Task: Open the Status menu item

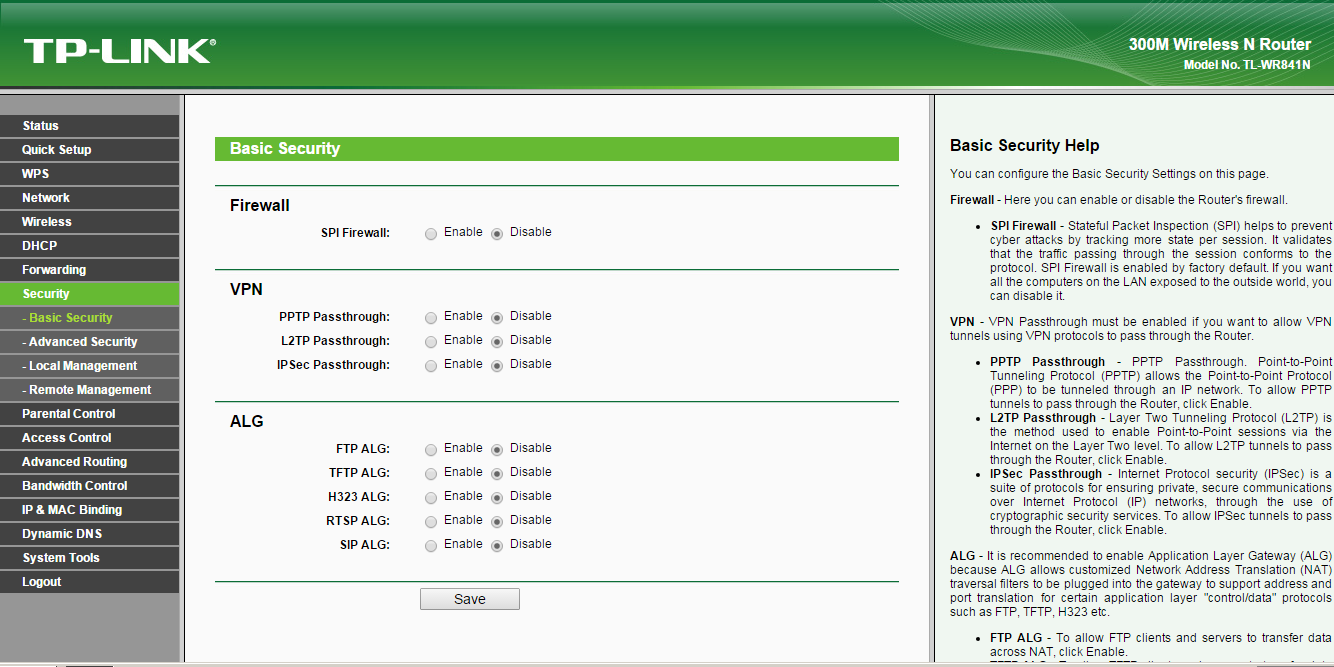Action: (x=41, y=126)
